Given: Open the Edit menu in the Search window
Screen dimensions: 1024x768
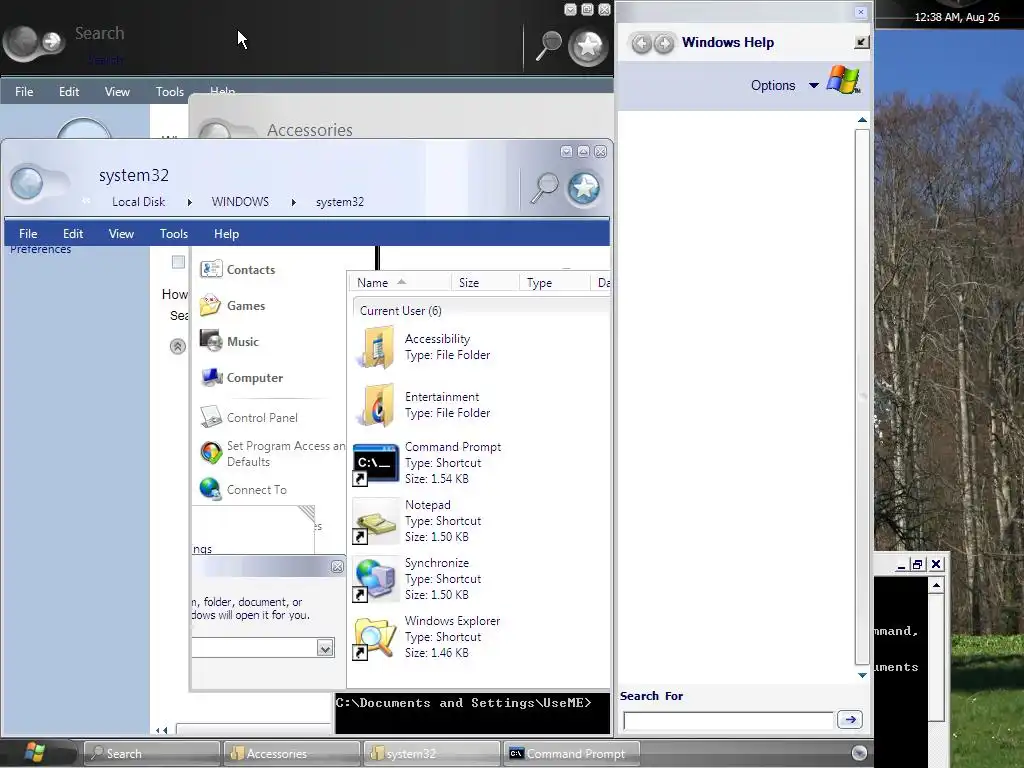Looking at the screenshot, I should tap(69, 92).
